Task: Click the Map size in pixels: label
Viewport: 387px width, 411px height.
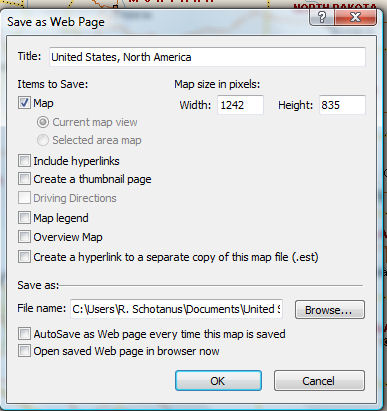Action: coord(217,84)
